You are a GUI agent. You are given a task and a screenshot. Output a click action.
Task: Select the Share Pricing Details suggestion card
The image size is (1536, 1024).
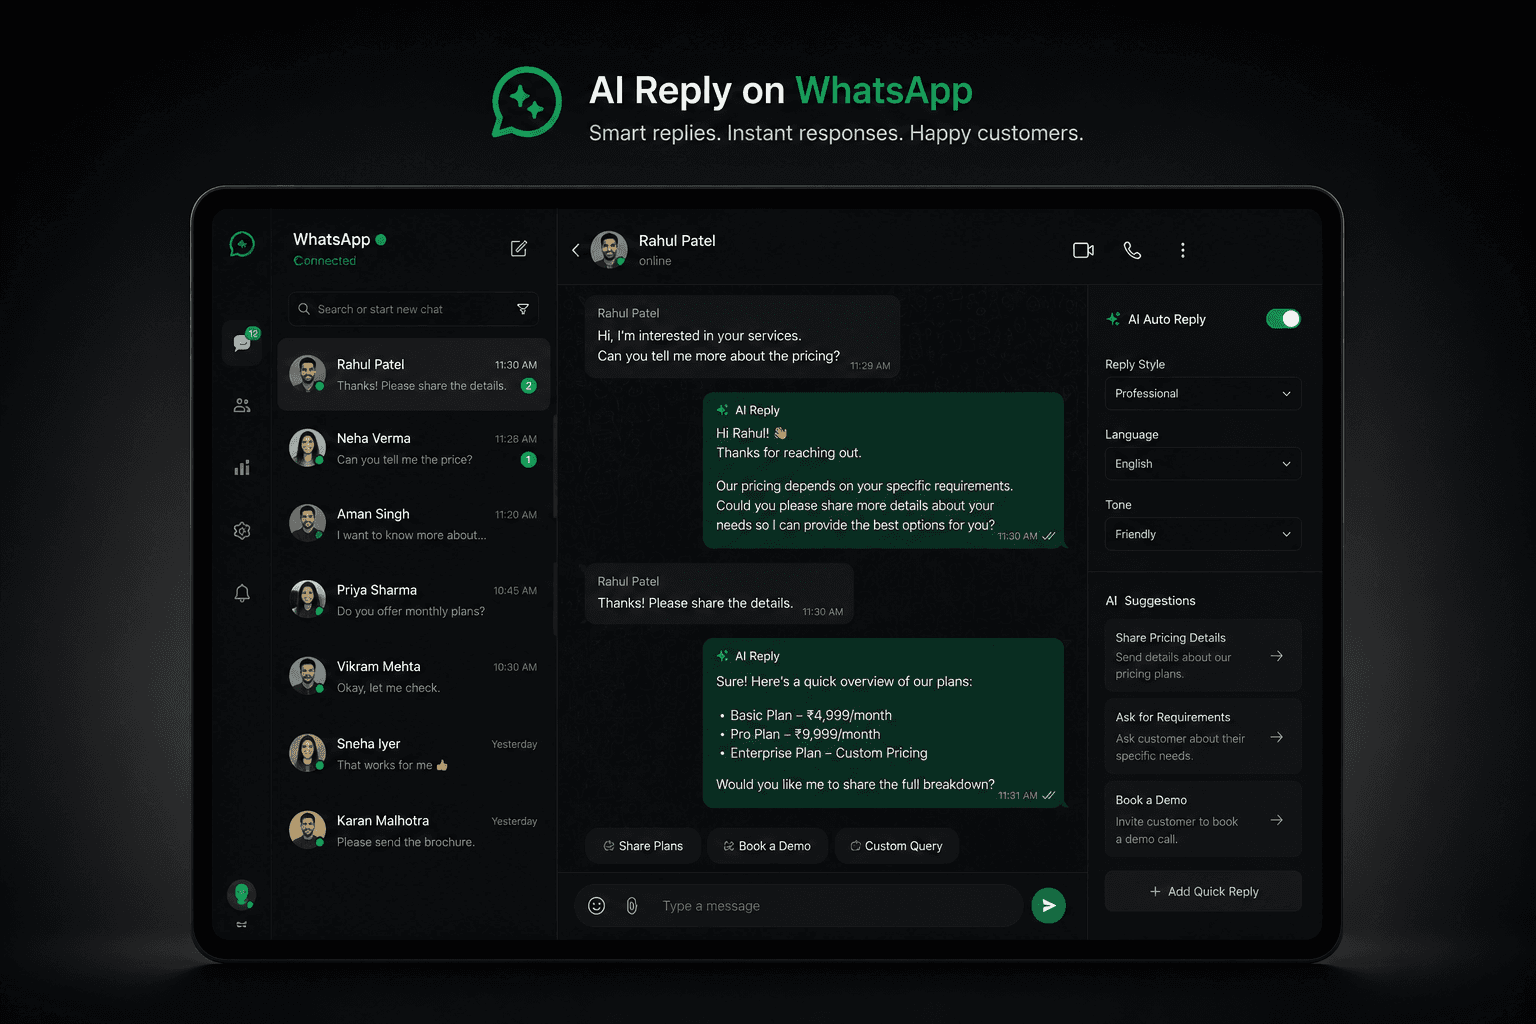tap(1203, 655)
